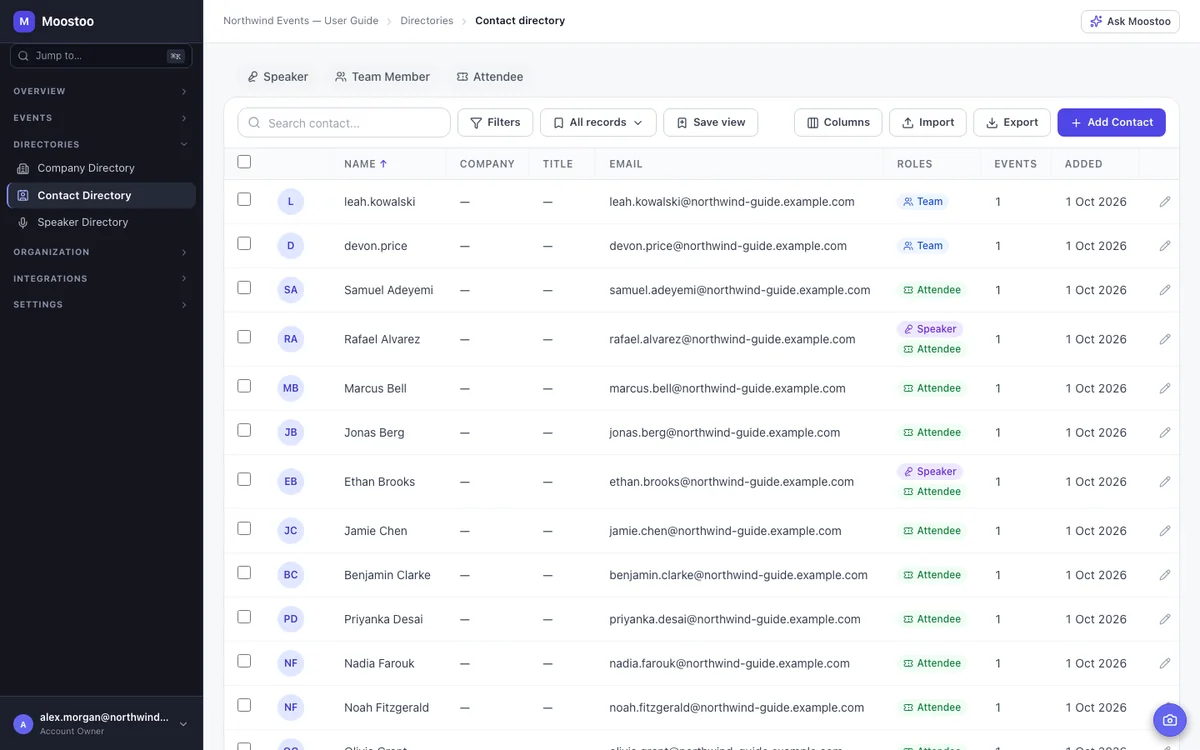The width and height of the screenshot is (1200, 750).
Task: Open the Columns button
Action: click(838, 122)
